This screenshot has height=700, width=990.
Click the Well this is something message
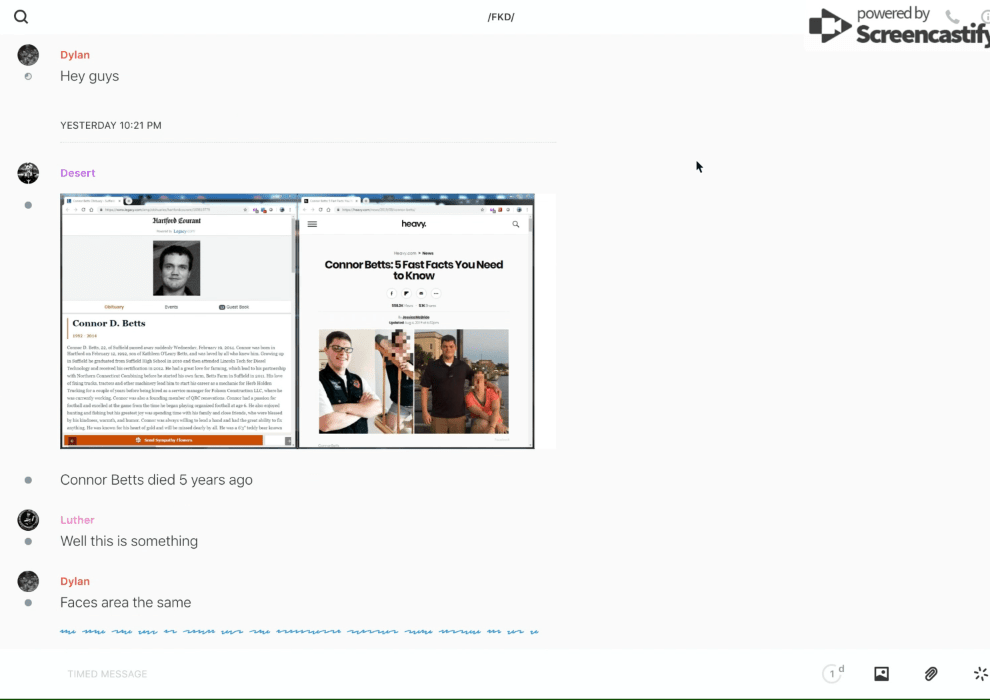tap(129, 541)
